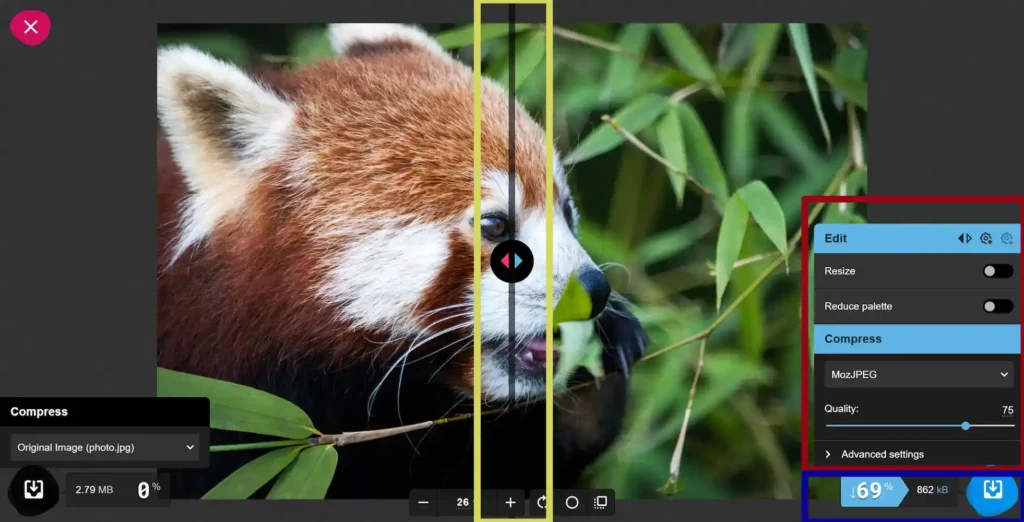Click the 69% size reduction badge
The height and width of the screenshot is (522, 1024).
point(874,491)
